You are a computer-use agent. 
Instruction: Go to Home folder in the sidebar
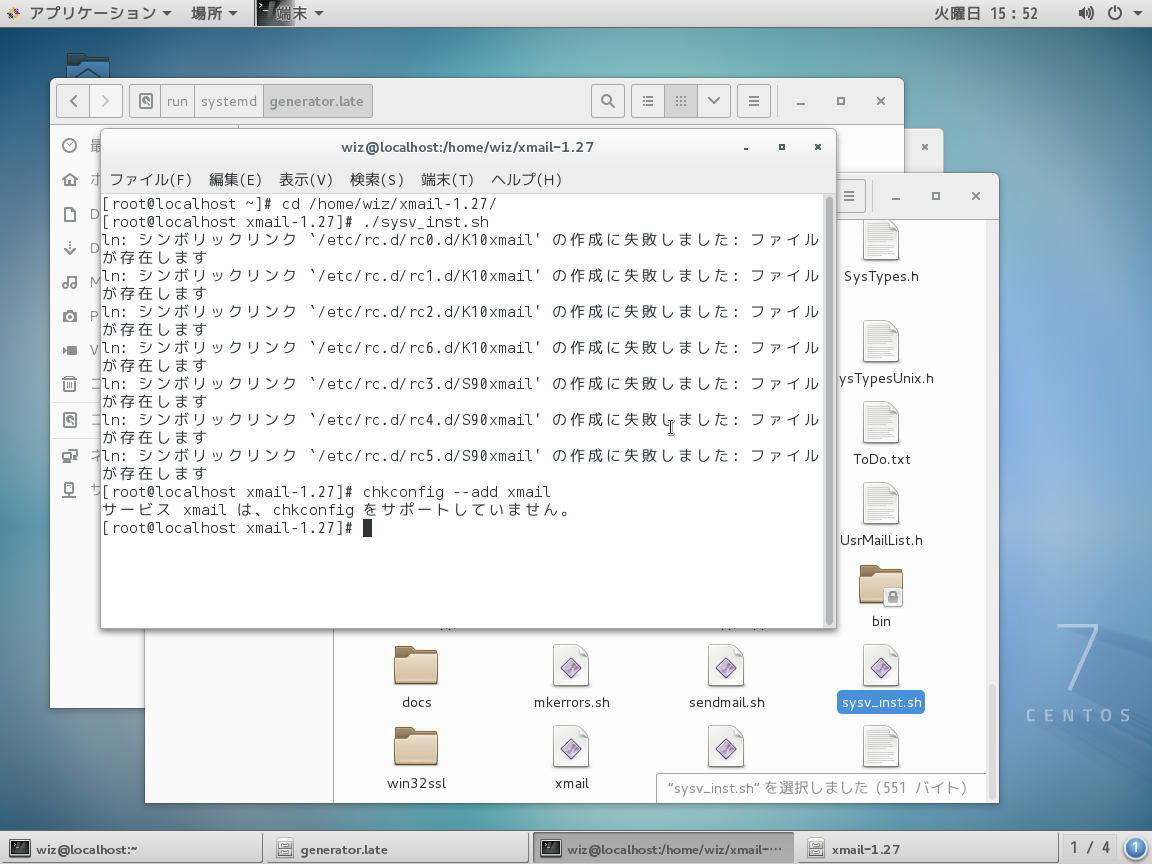click(70, 179)
